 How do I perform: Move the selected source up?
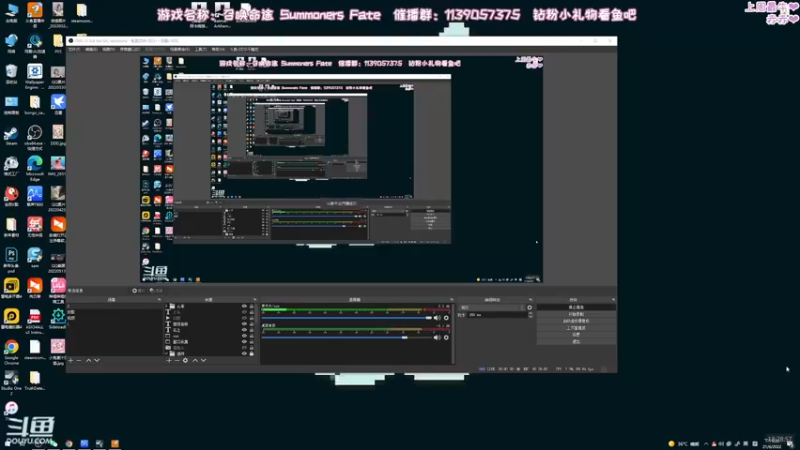pos(195,360)
